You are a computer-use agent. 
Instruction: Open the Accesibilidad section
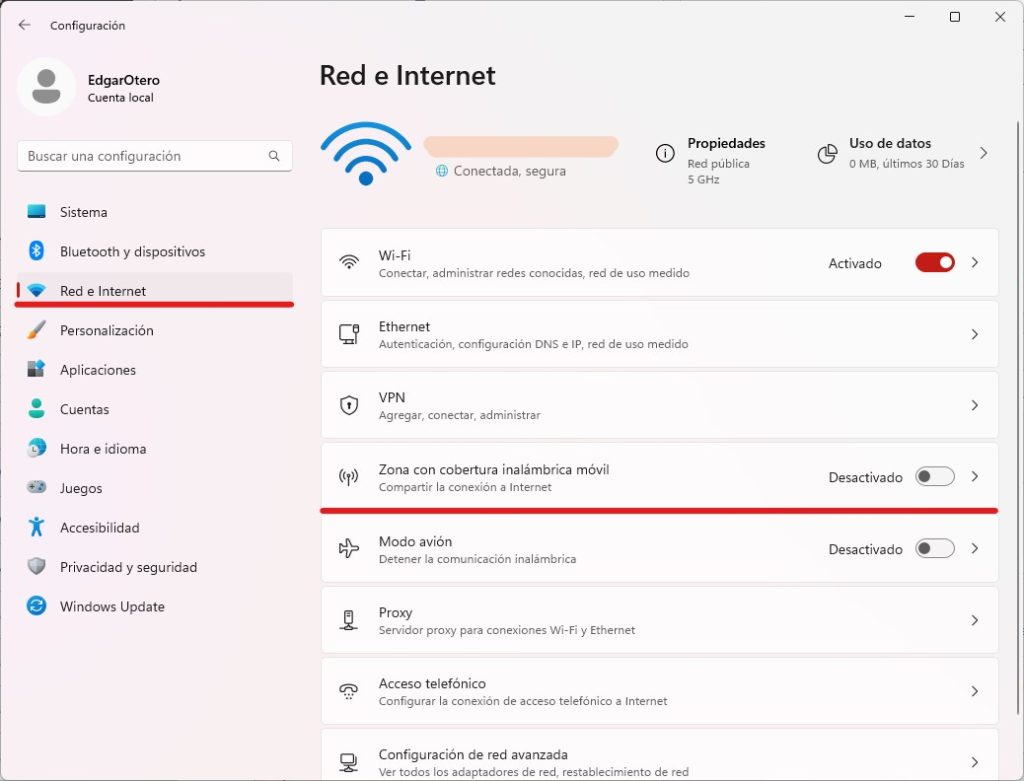155,528
